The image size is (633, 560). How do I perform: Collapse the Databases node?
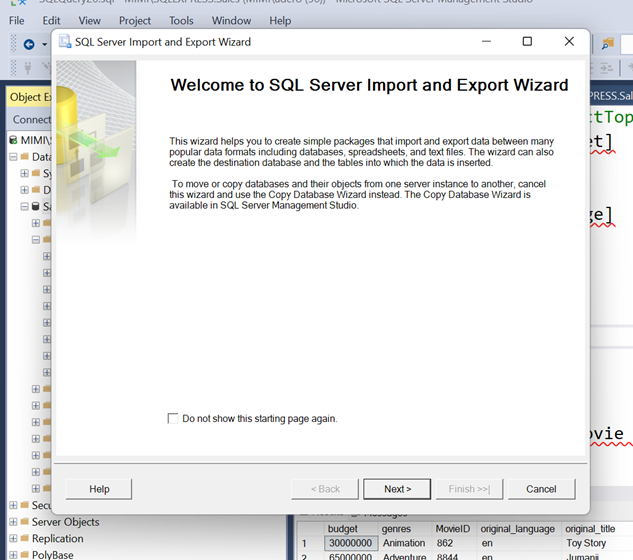click(13, 157)
